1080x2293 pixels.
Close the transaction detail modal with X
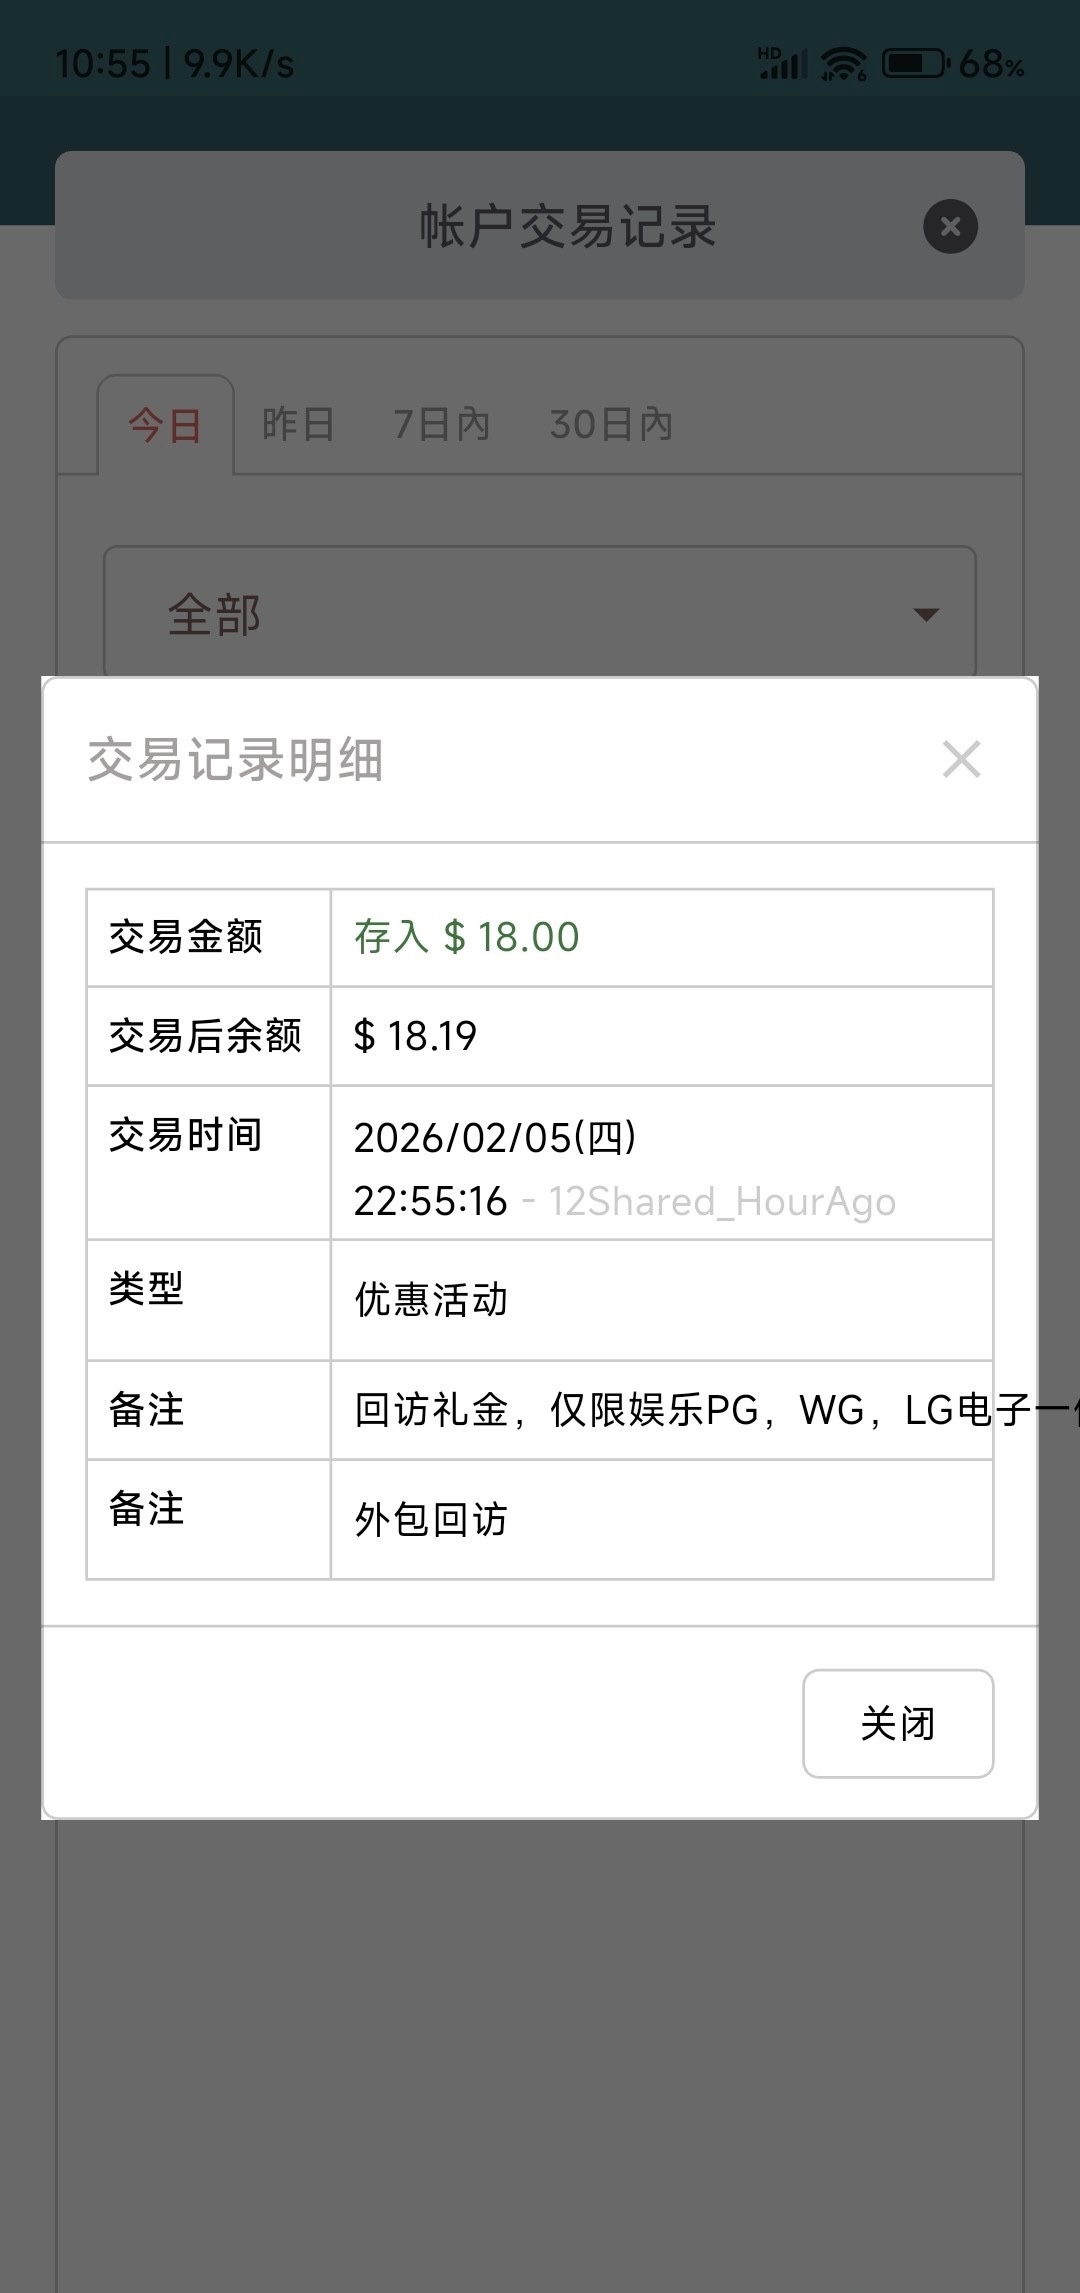click(961, 760)
